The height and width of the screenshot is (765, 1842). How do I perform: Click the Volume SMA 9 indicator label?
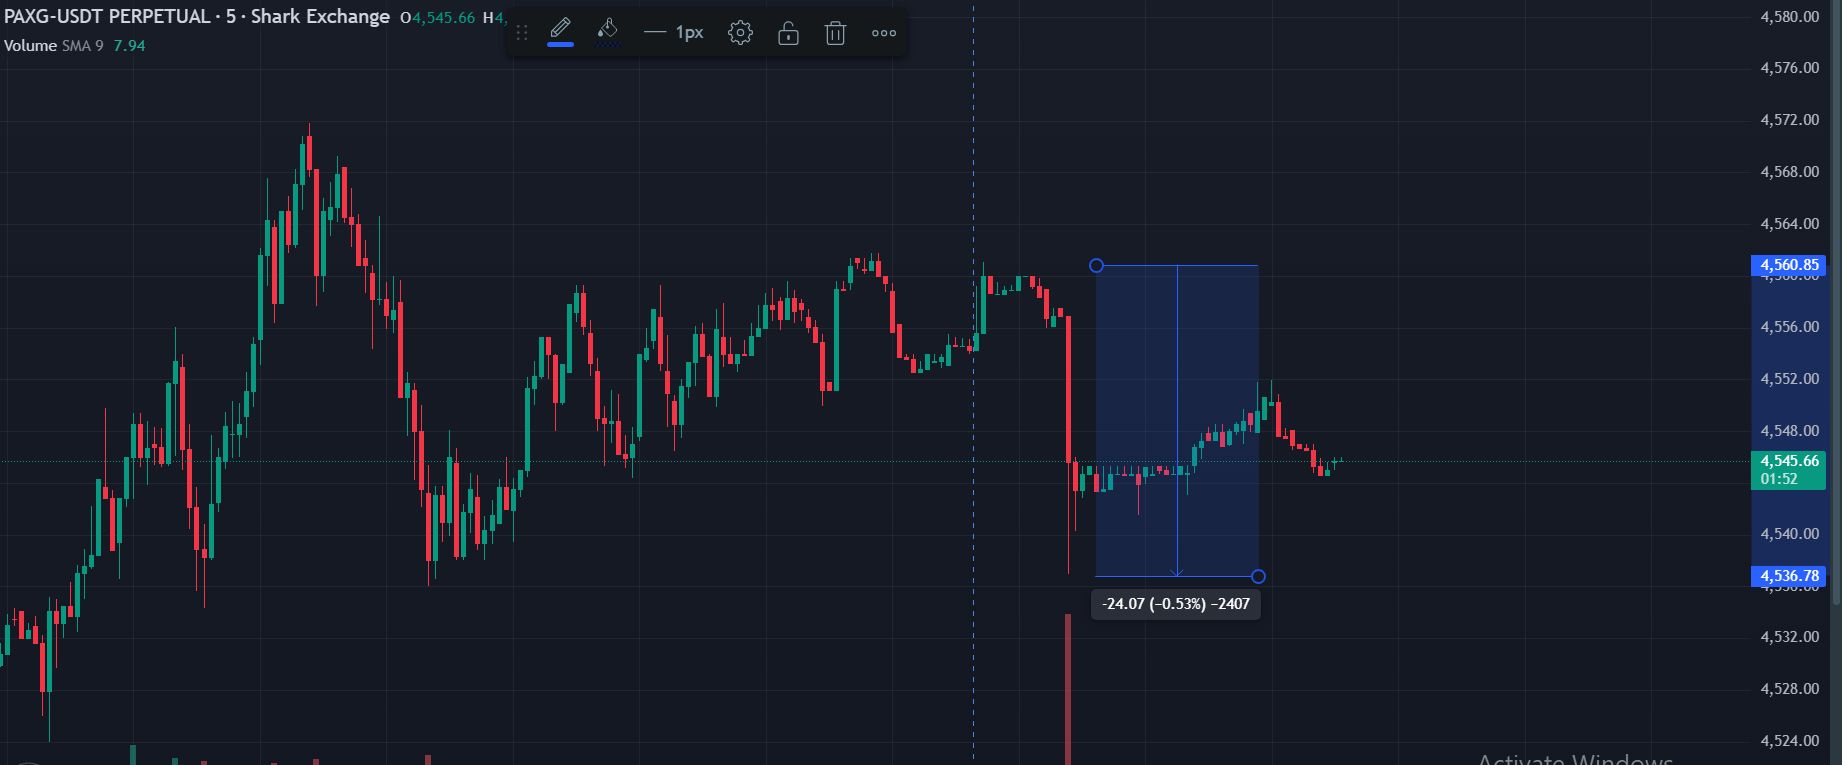pyautogui.click(x=53, y=46)
